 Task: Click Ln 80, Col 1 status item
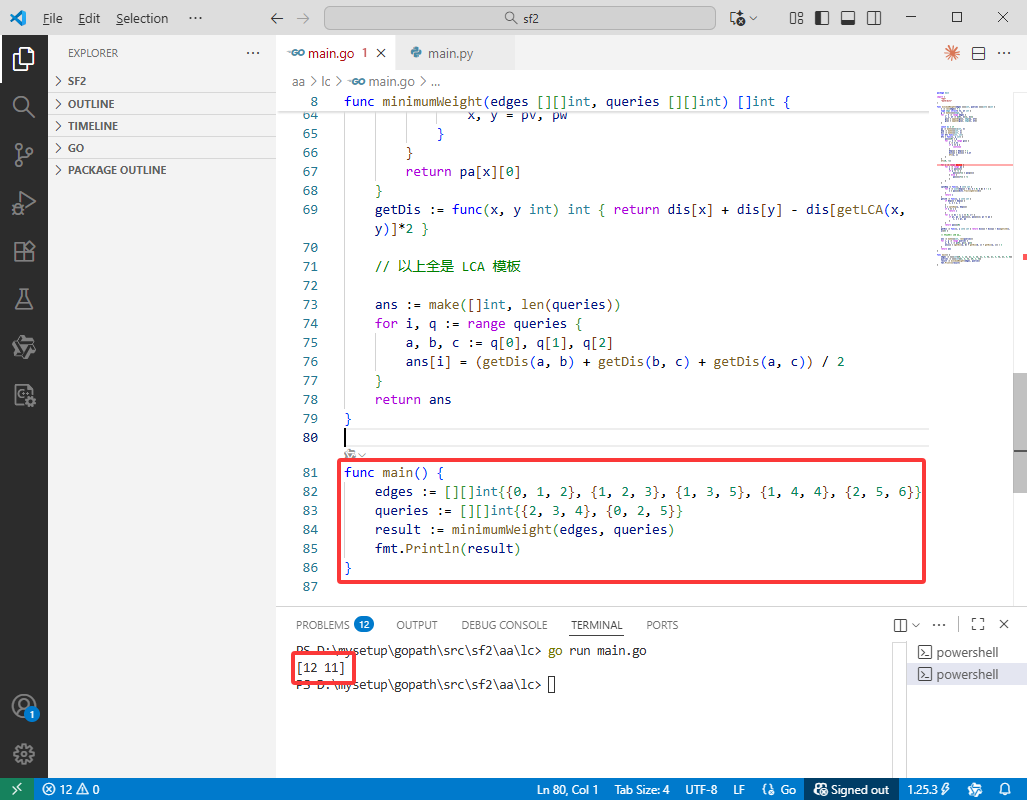point(567,790)
